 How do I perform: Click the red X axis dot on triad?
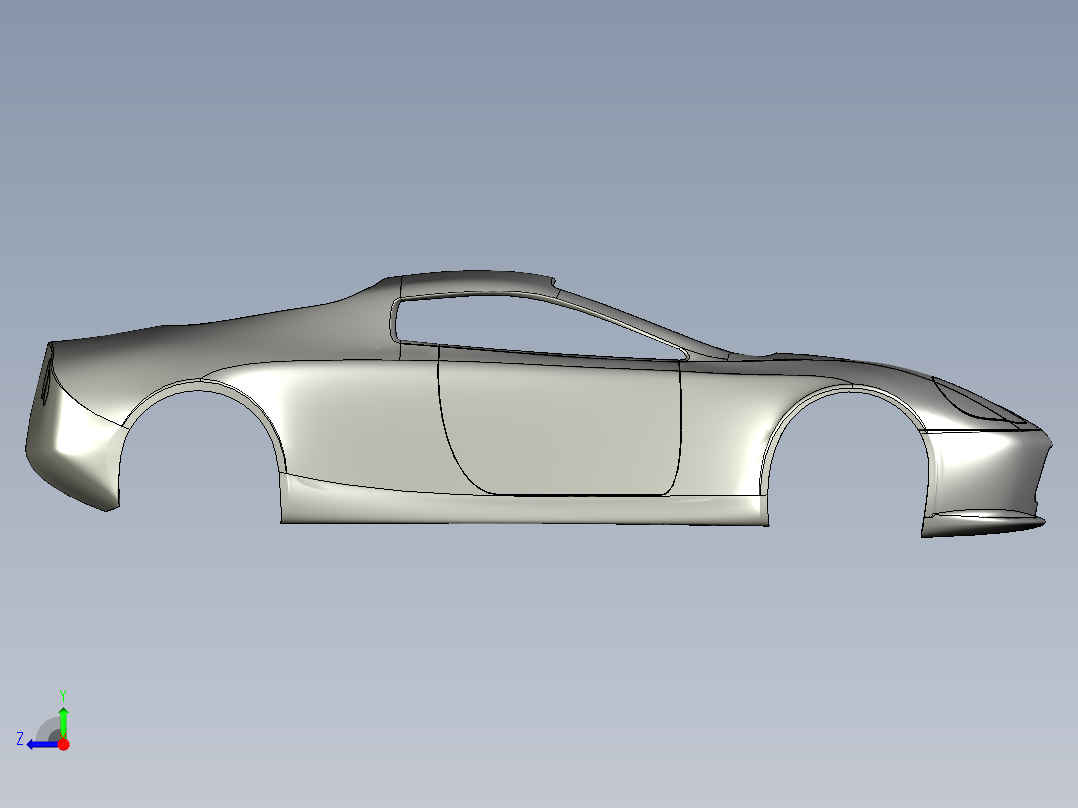63,744
